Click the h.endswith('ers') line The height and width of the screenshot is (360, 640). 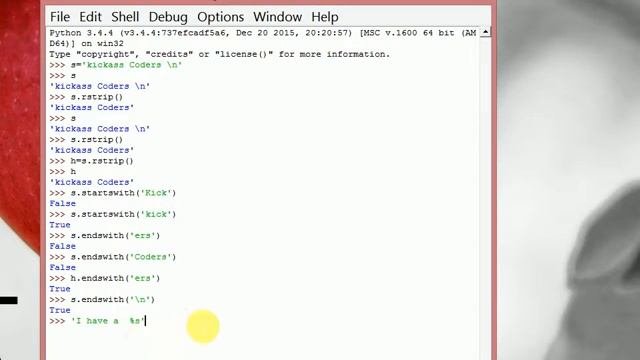[x=105, y=278]
